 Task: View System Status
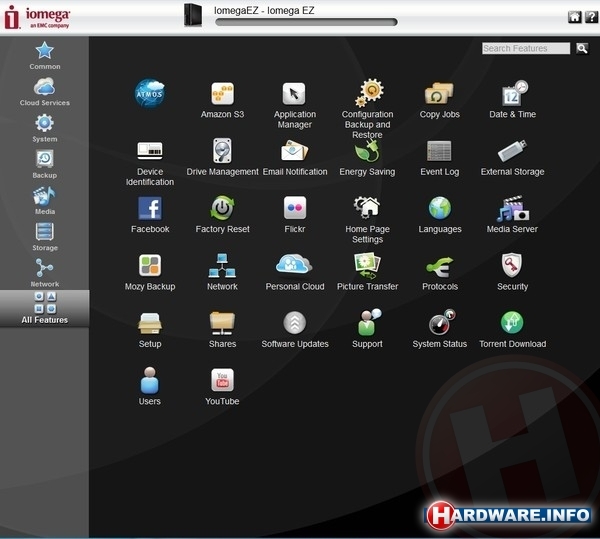[x=439, y=329]
